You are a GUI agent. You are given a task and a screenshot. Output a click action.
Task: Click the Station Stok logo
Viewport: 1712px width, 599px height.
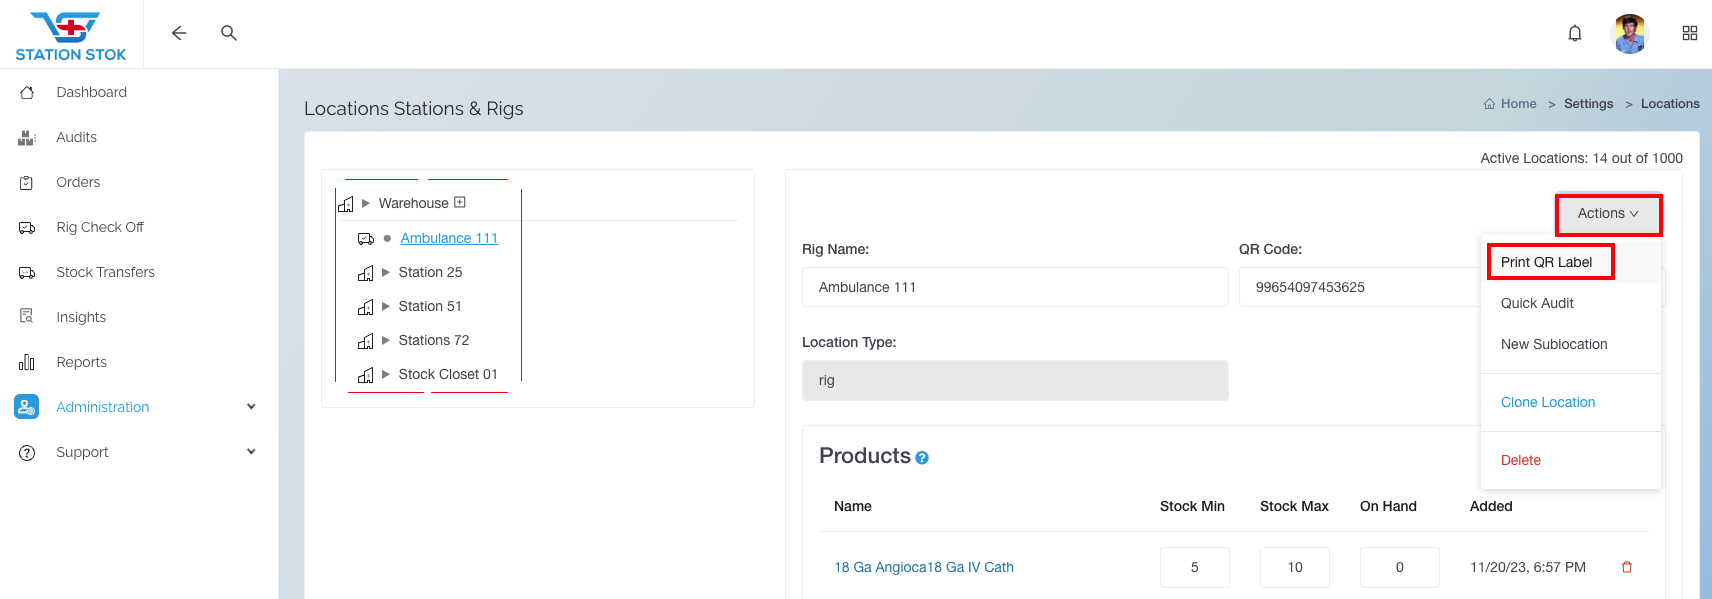[x=71, y=36]
